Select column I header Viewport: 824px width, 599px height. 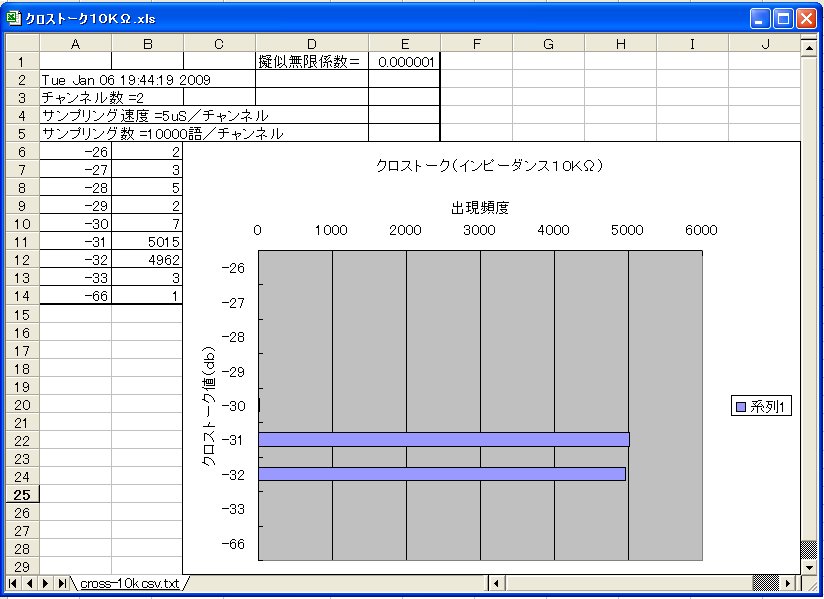693,44
